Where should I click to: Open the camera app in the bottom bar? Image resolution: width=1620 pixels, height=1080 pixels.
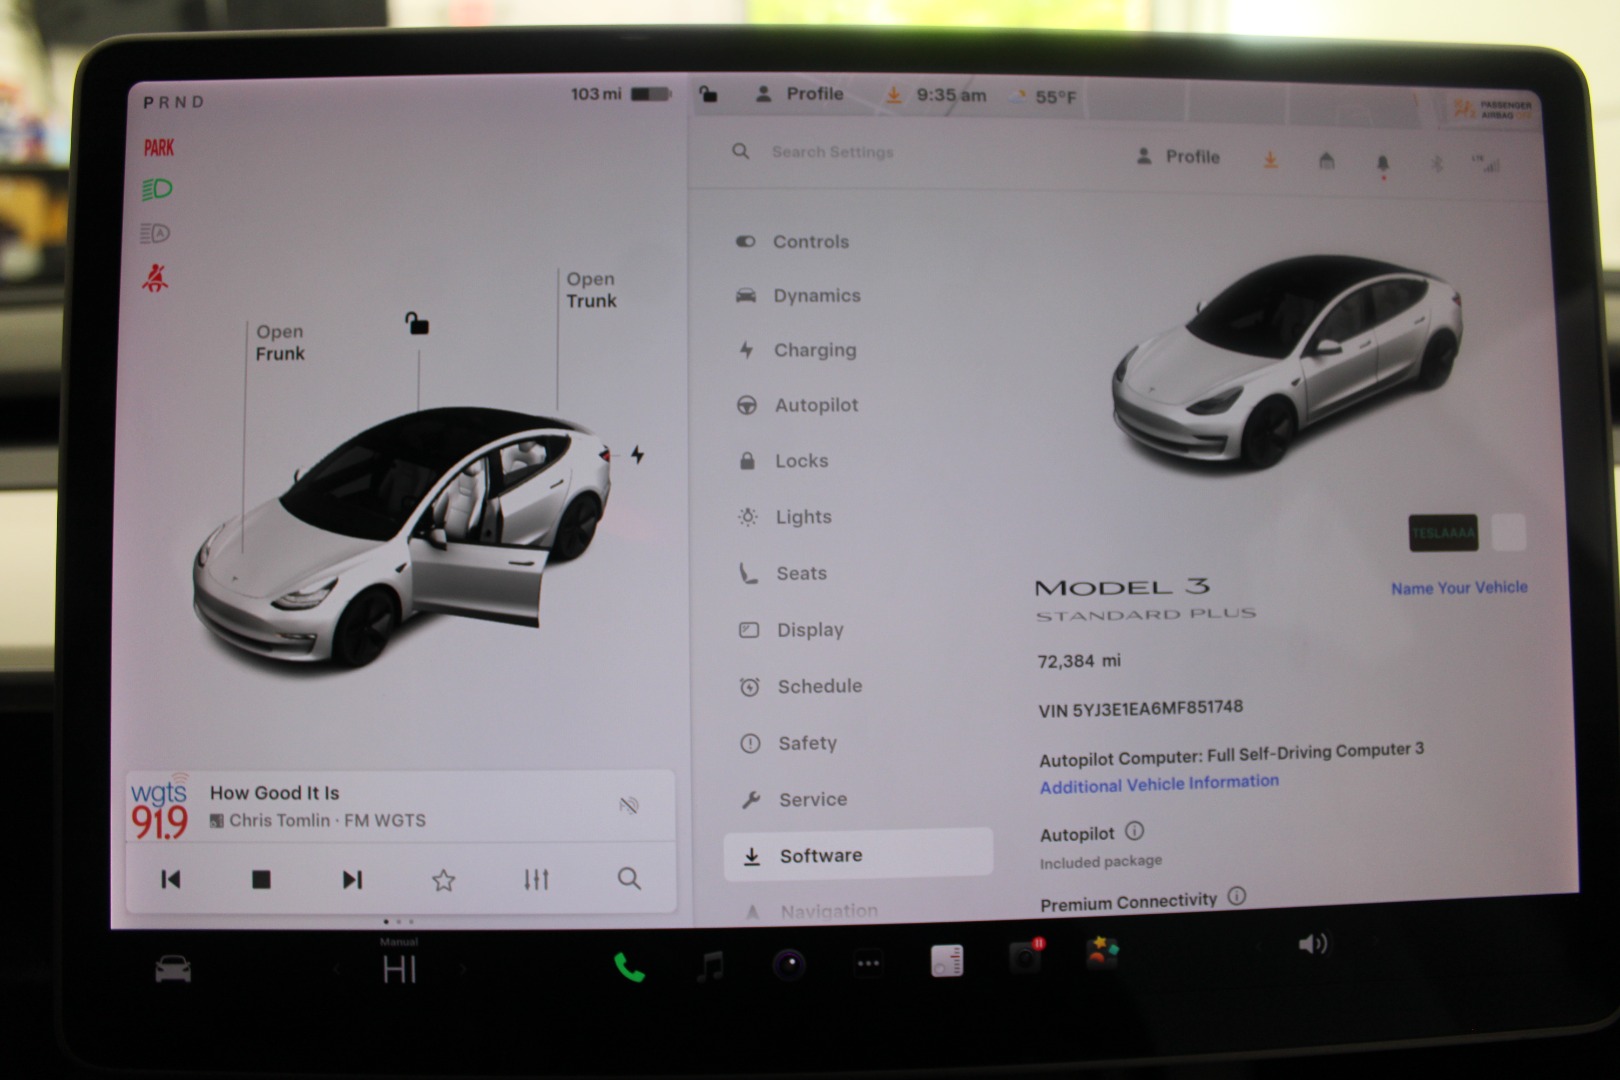click(789, 965)
